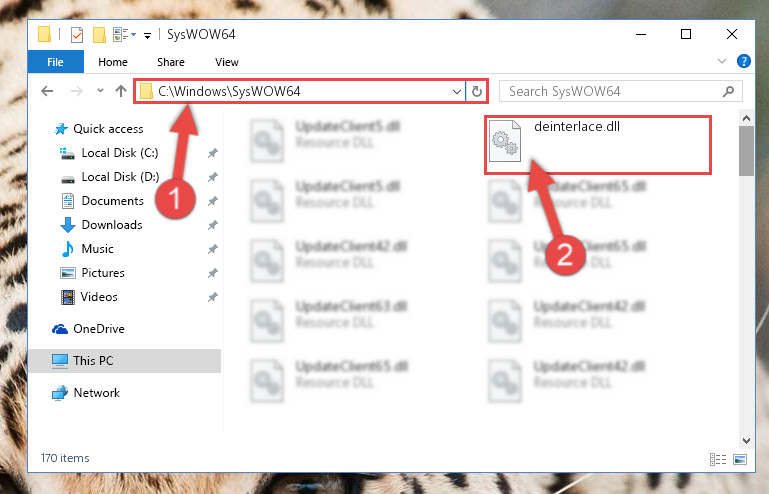Select Local Disk (C:) in sidebar
This screenshot has width=769, height=494.
120,153
